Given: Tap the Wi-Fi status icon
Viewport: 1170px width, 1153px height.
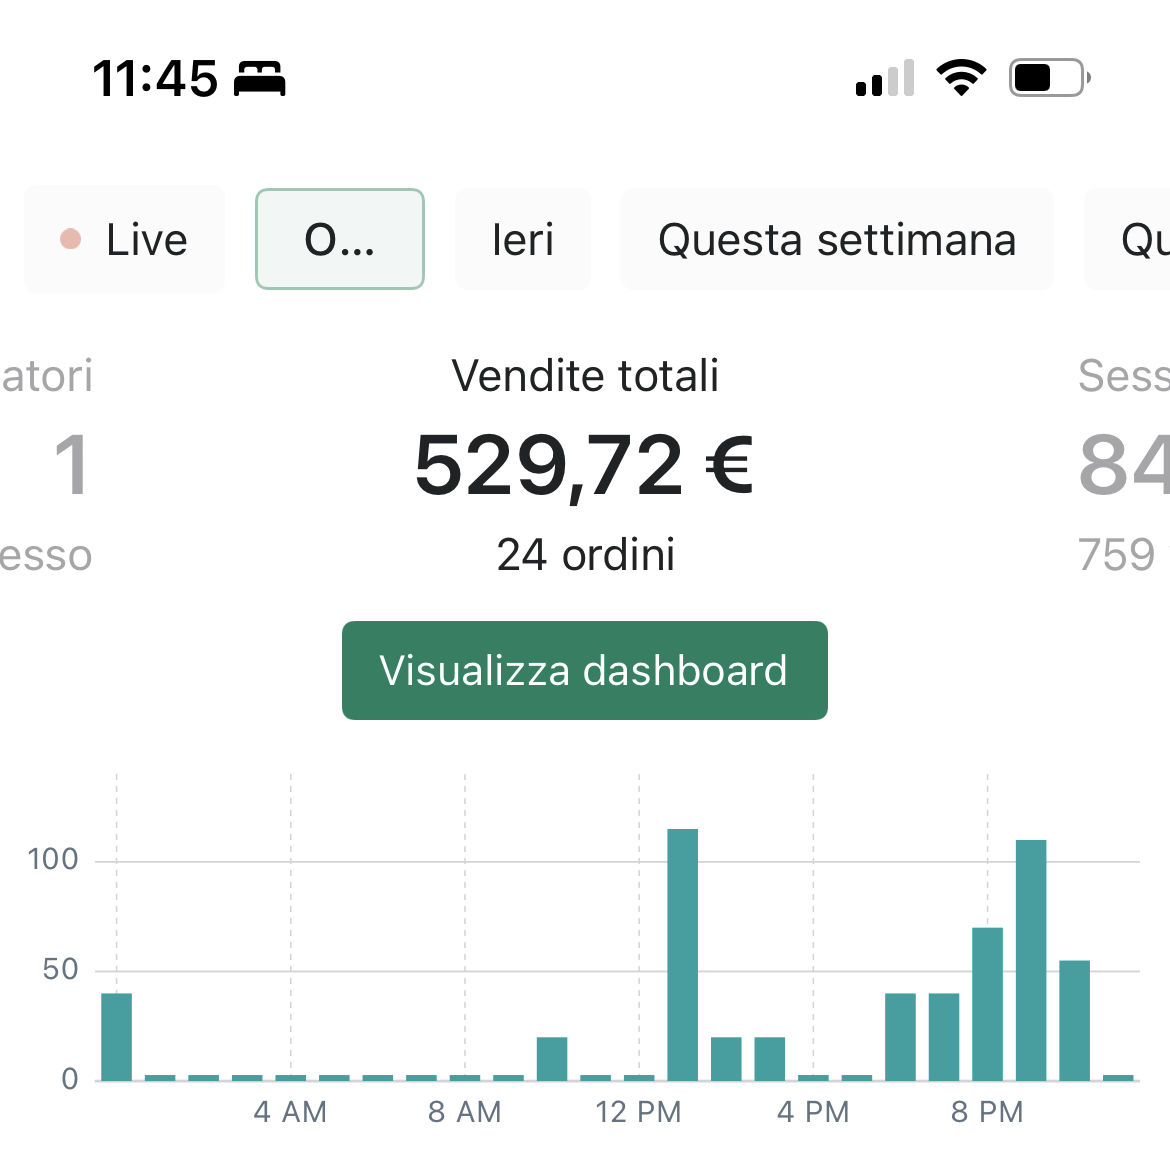Looking at the screenshot, I should (962, 78).
